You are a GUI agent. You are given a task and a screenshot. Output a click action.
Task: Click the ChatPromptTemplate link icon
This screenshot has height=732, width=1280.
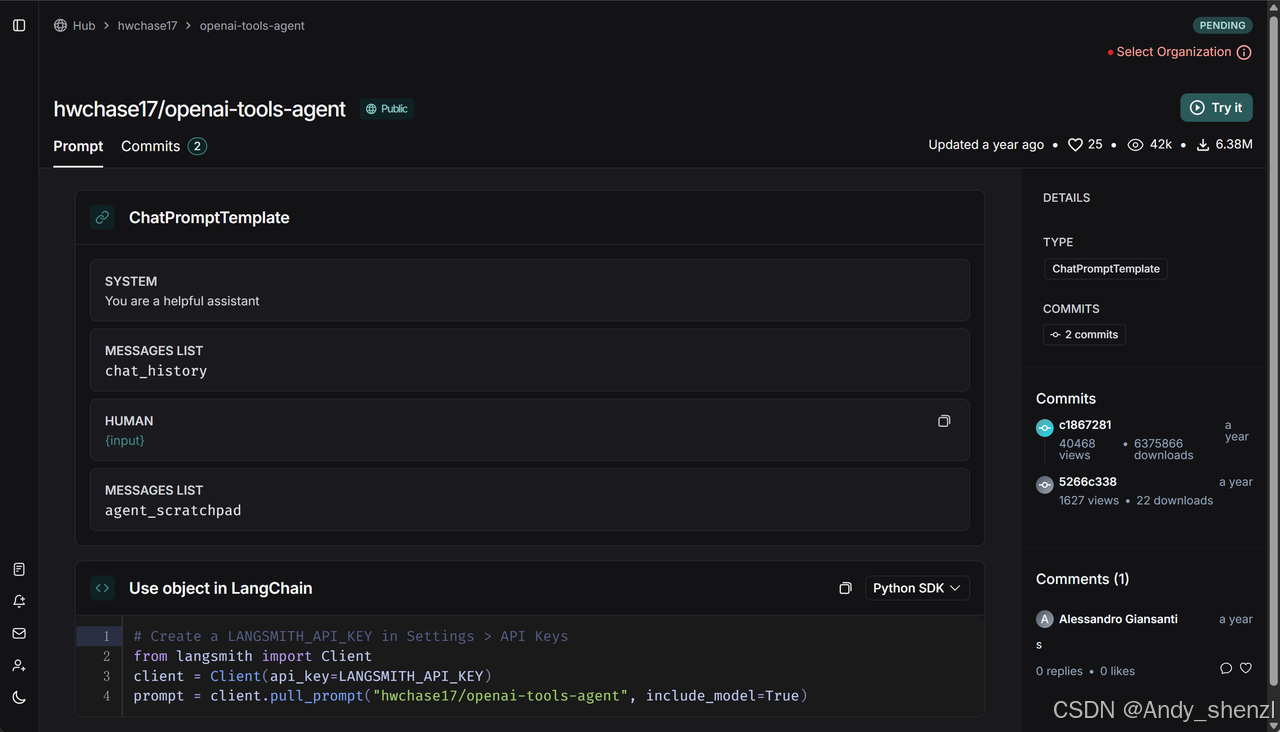102,217
